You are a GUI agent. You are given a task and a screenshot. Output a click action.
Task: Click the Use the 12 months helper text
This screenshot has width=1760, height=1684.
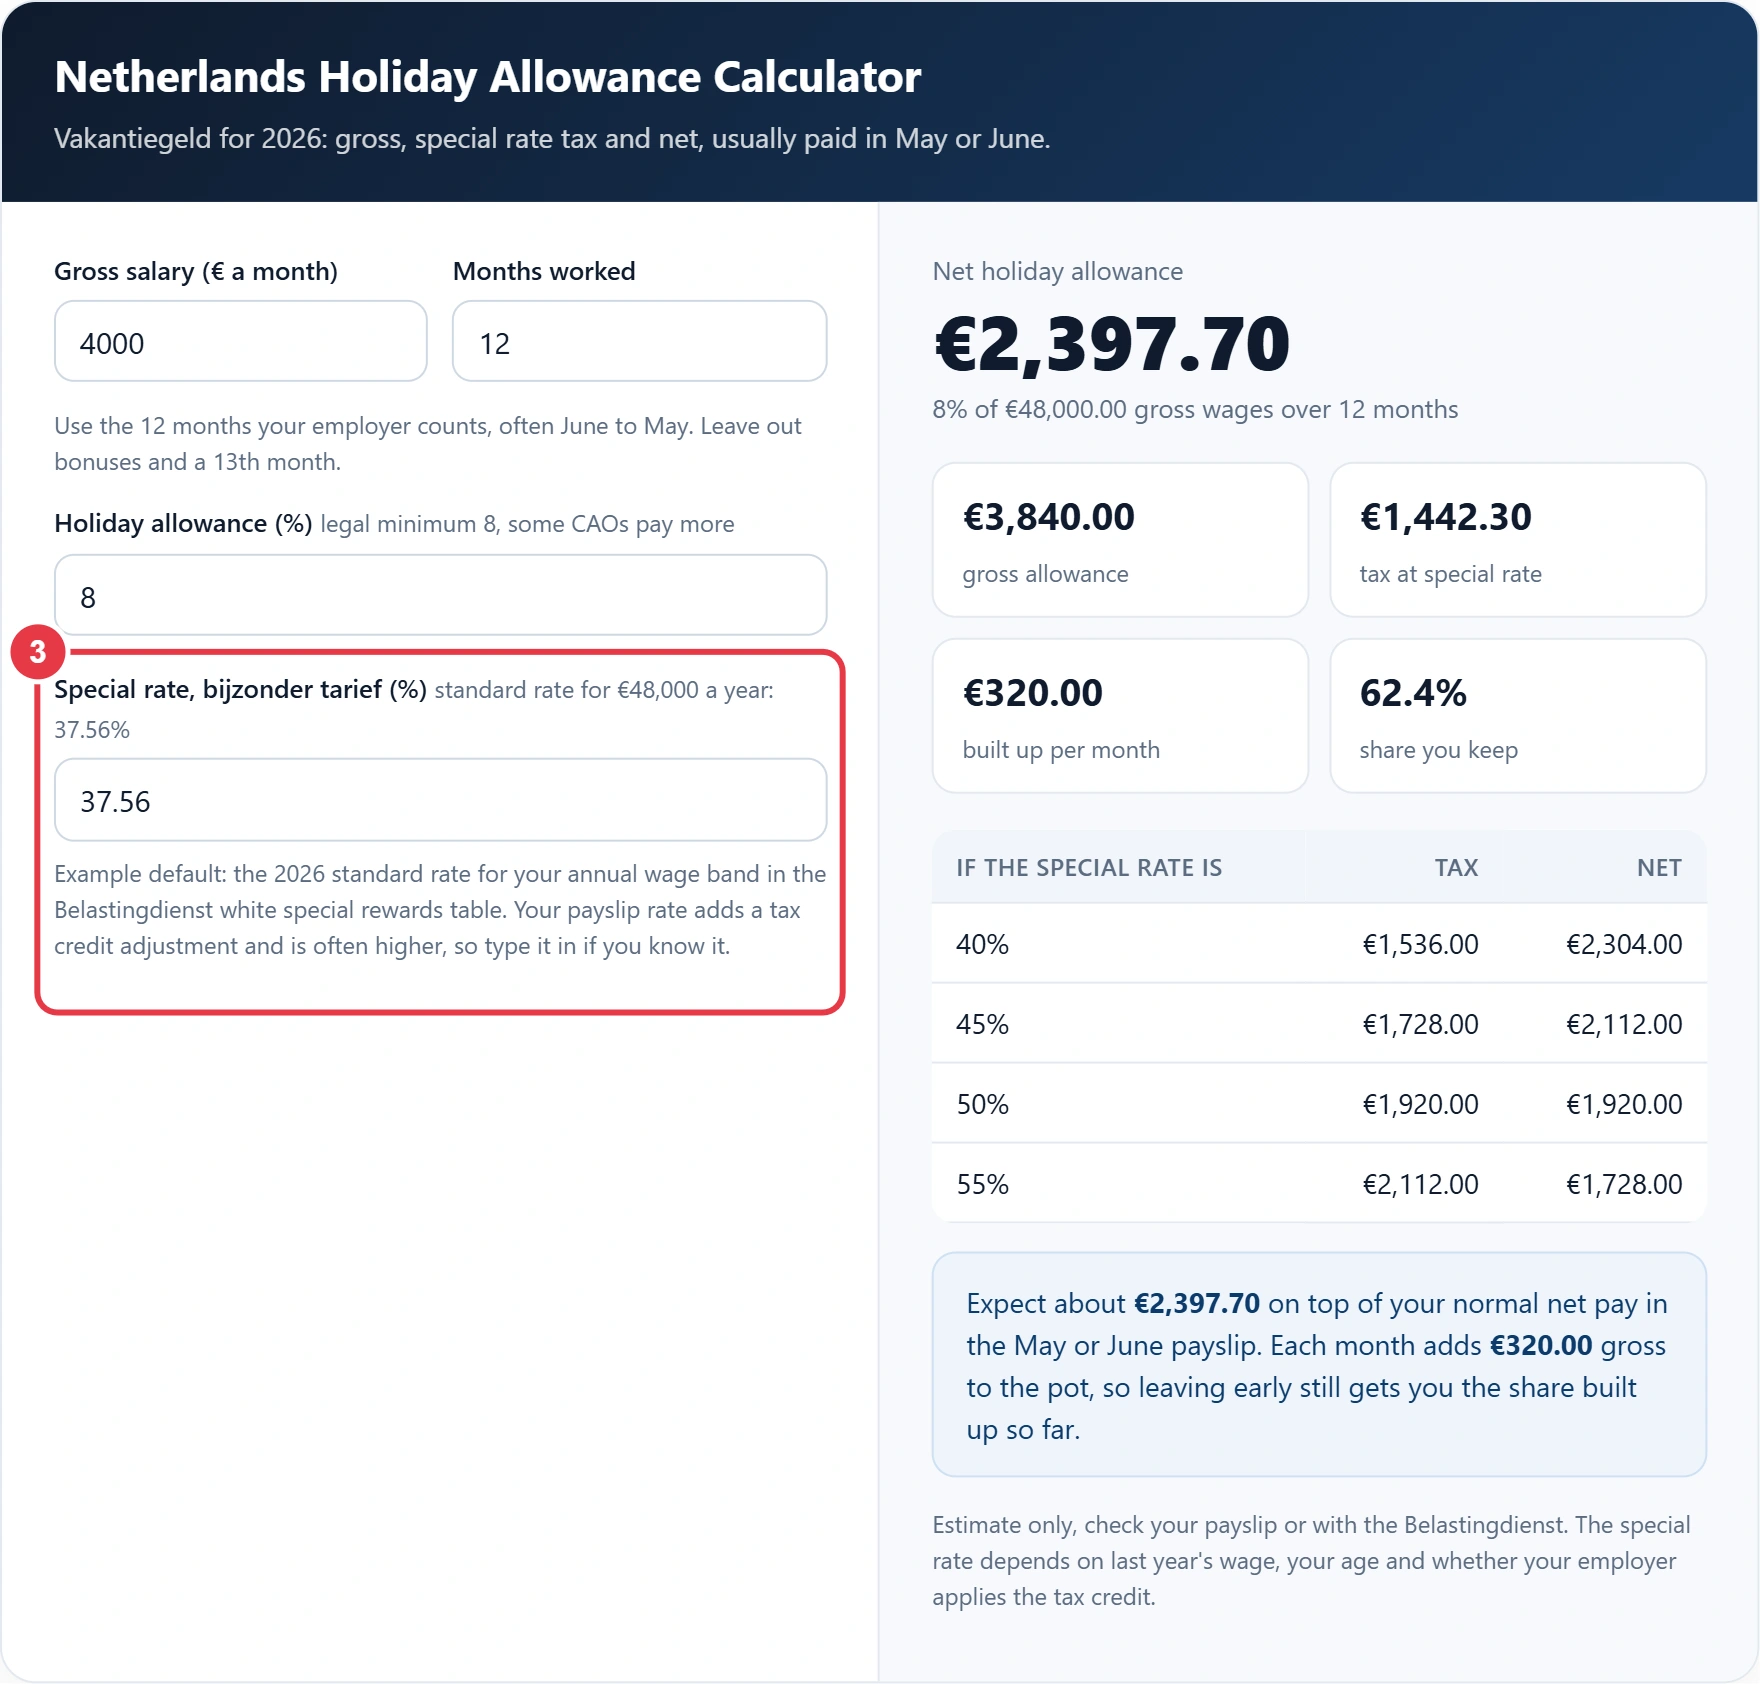pos(428,443)
